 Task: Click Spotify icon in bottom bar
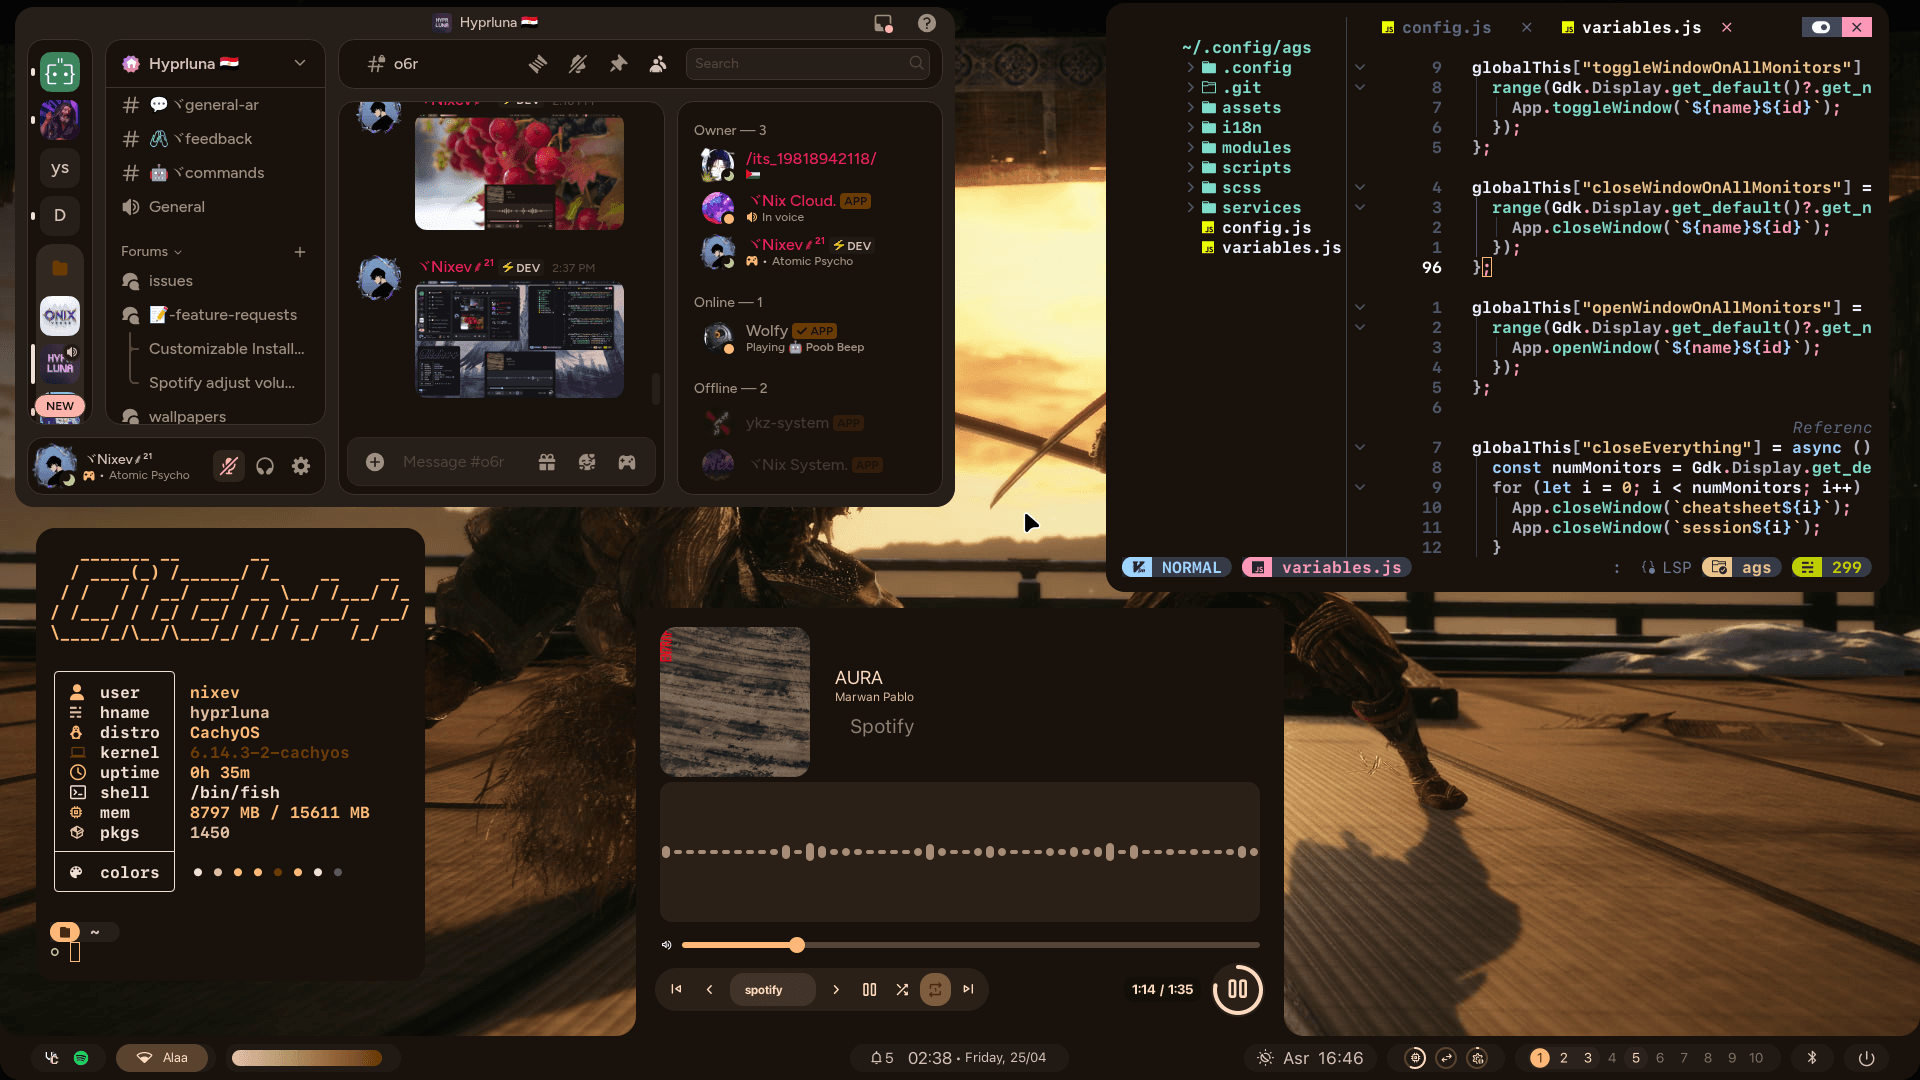tap(82, 1058)
